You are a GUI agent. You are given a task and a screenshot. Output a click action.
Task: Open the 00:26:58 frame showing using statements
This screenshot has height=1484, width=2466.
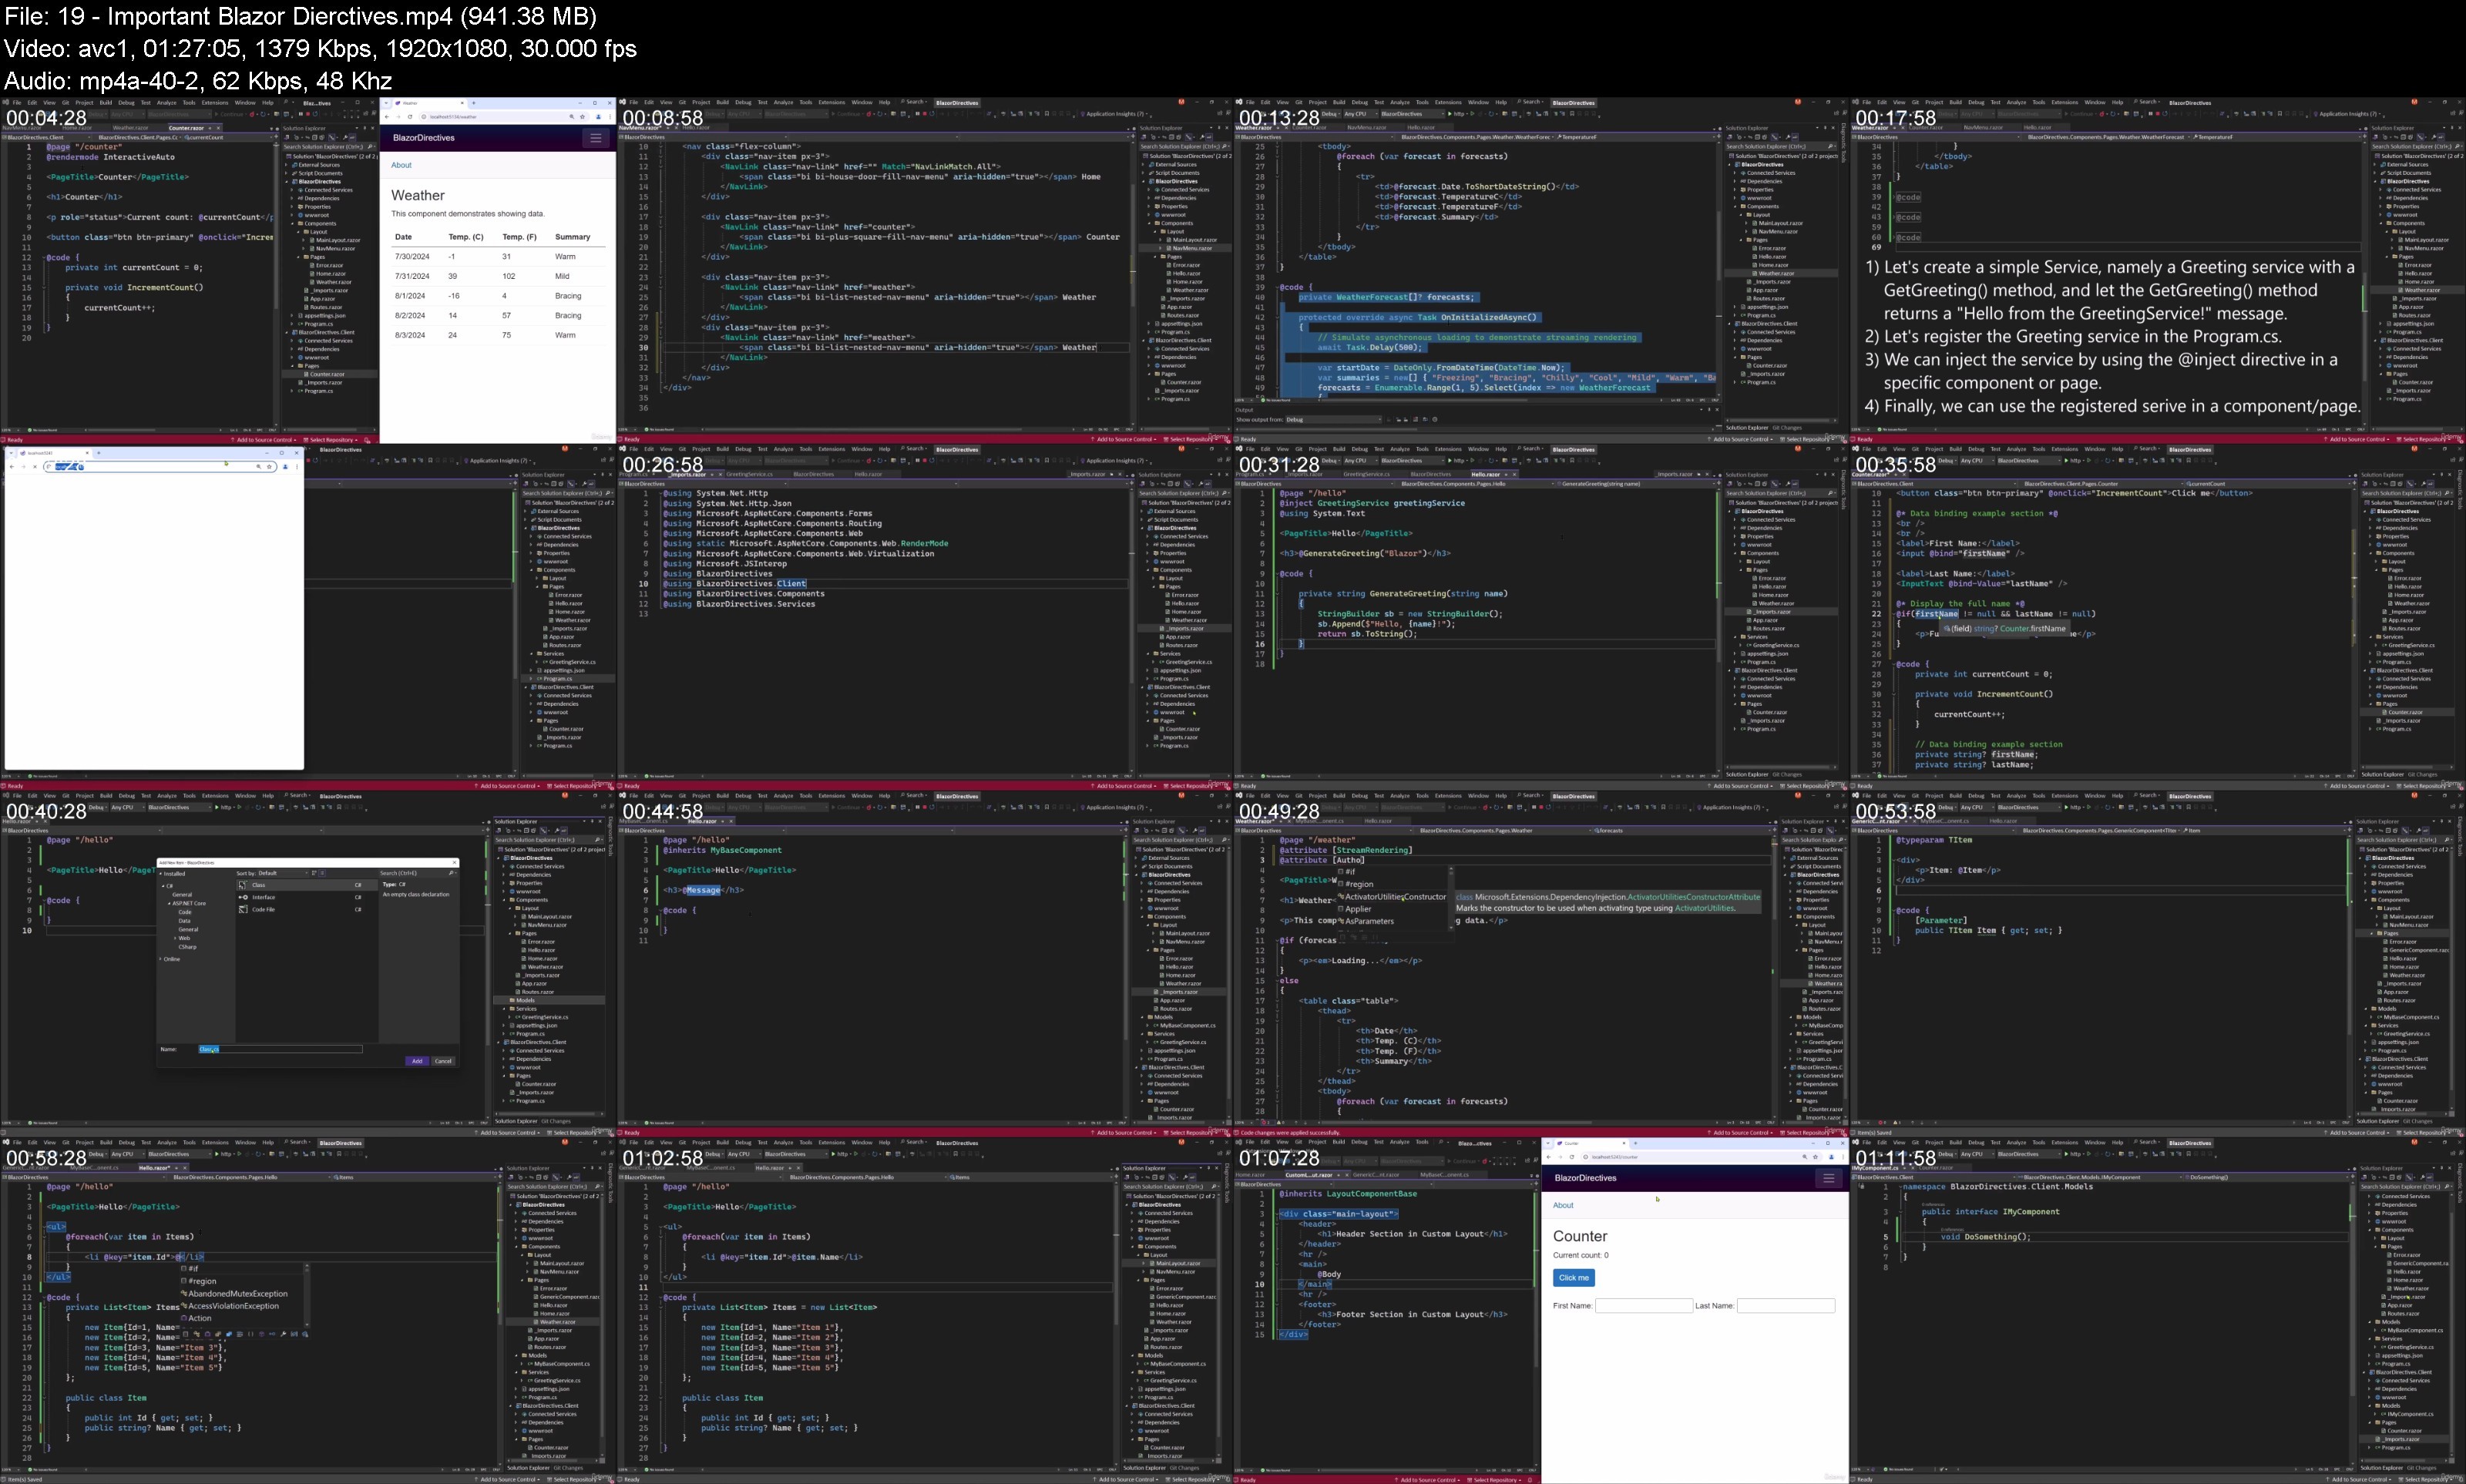(x=925, y=617)
